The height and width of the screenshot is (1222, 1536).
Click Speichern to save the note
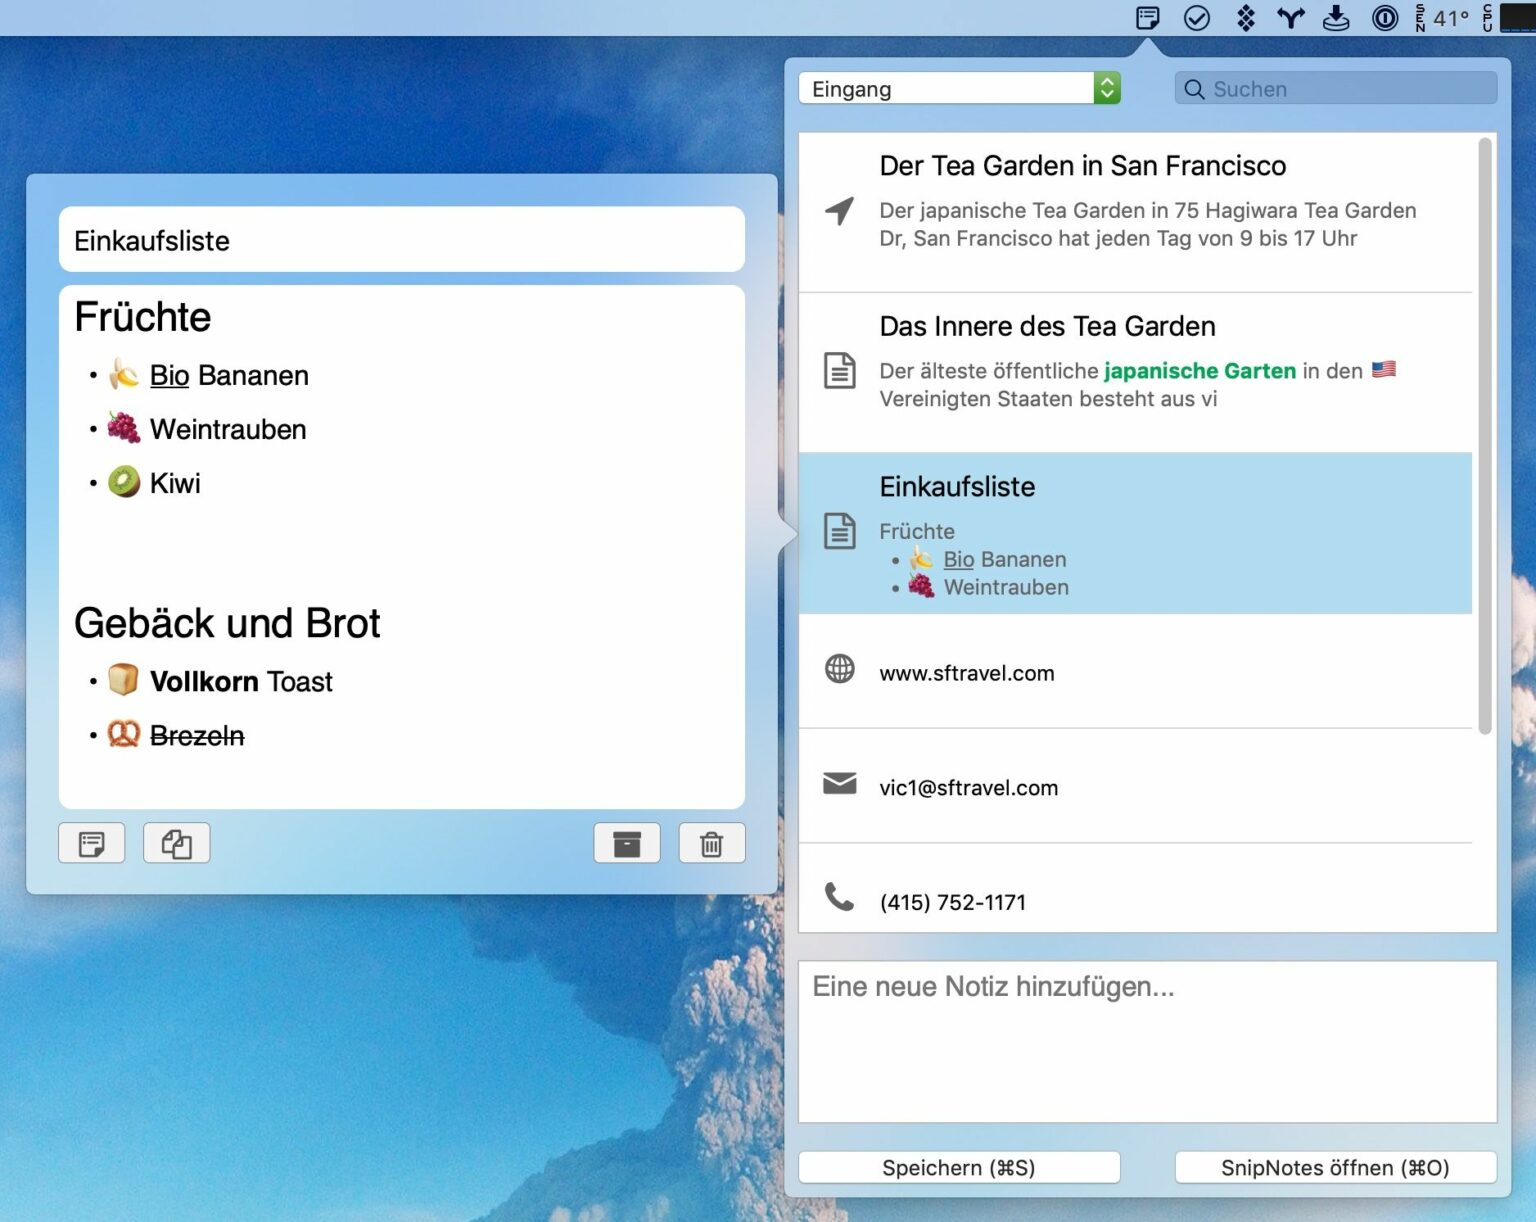pos(958,1167)
